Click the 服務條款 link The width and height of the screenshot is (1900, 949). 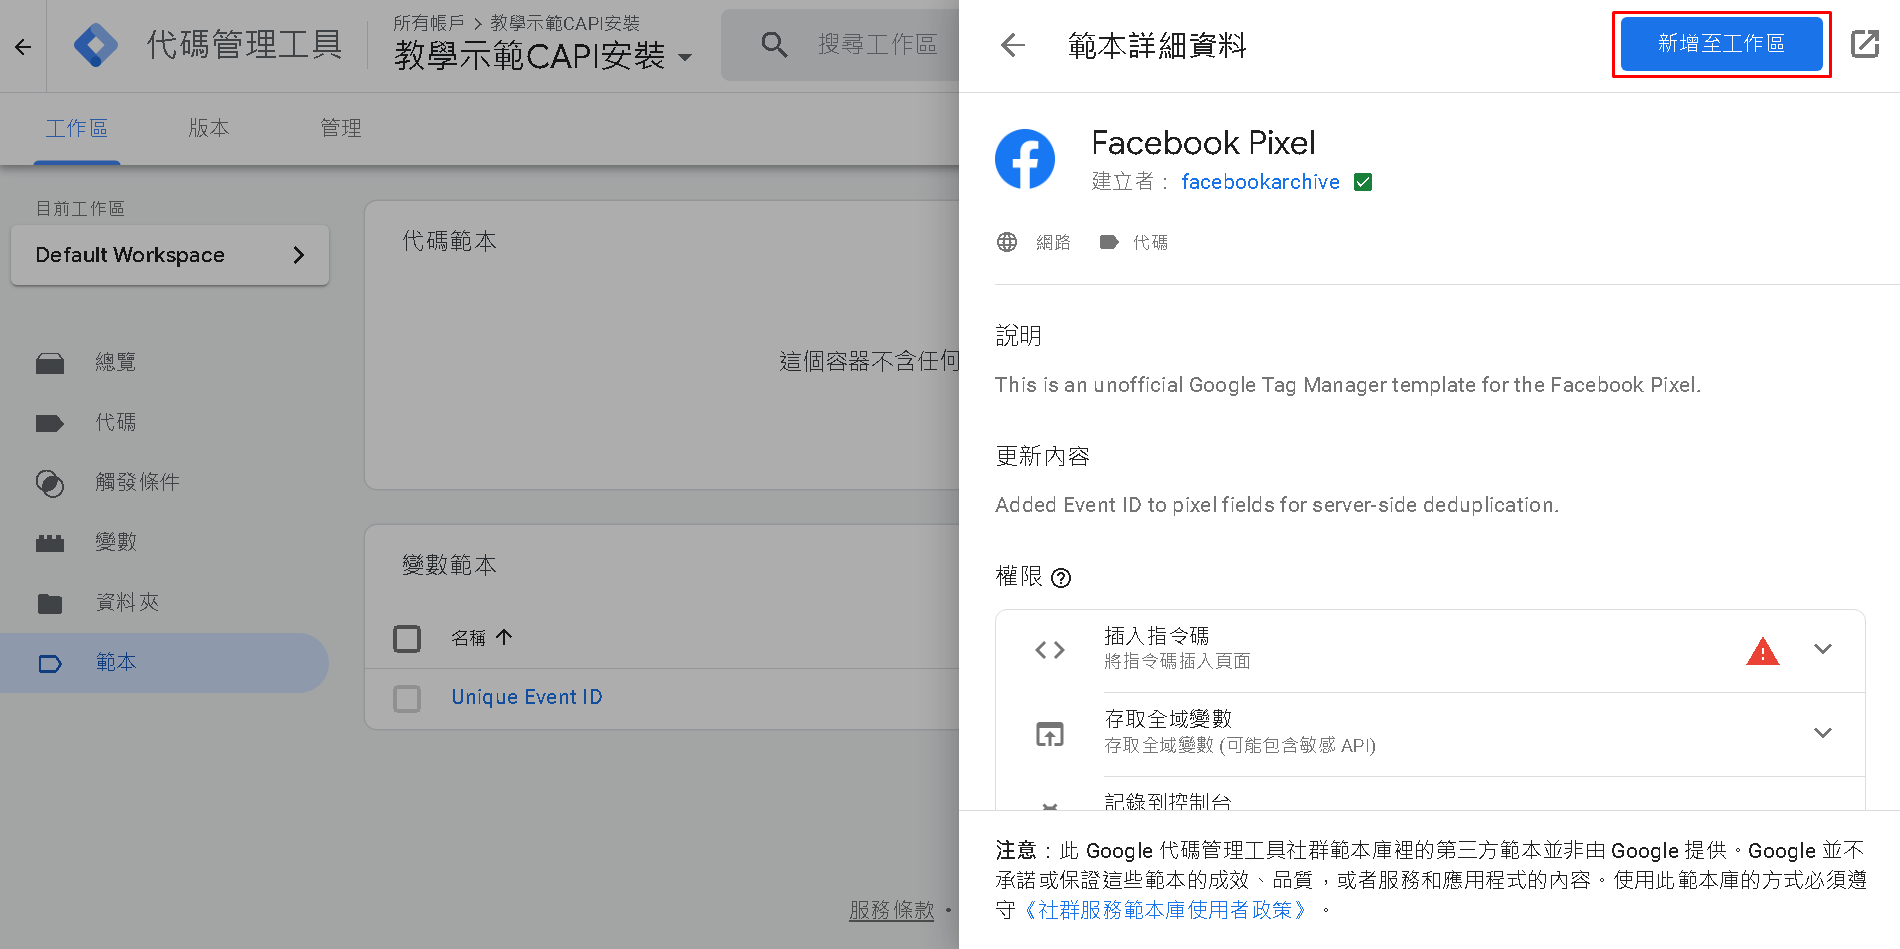pos(891,911)
